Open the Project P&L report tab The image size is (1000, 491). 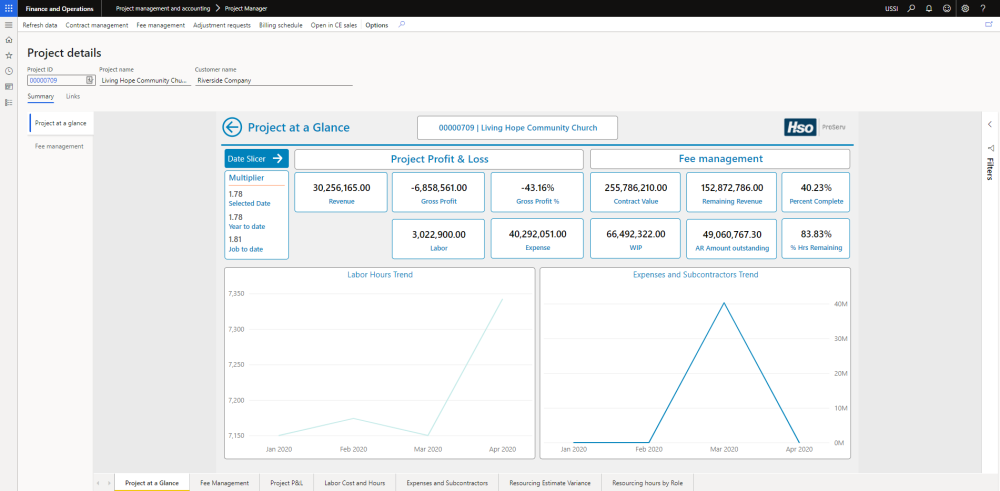click(285, 483)
